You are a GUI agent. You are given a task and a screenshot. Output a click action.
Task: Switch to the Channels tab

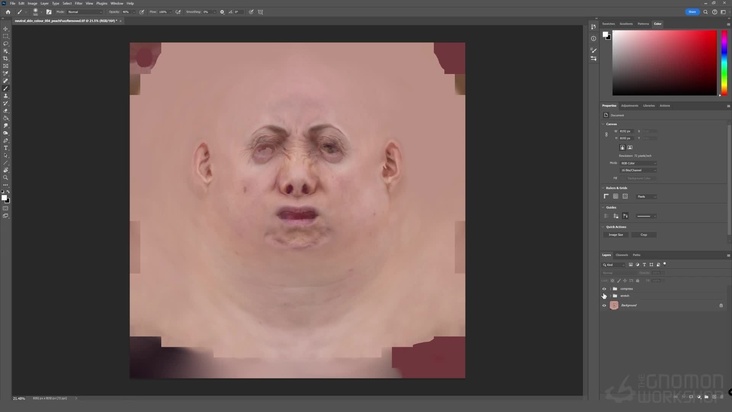621,255
